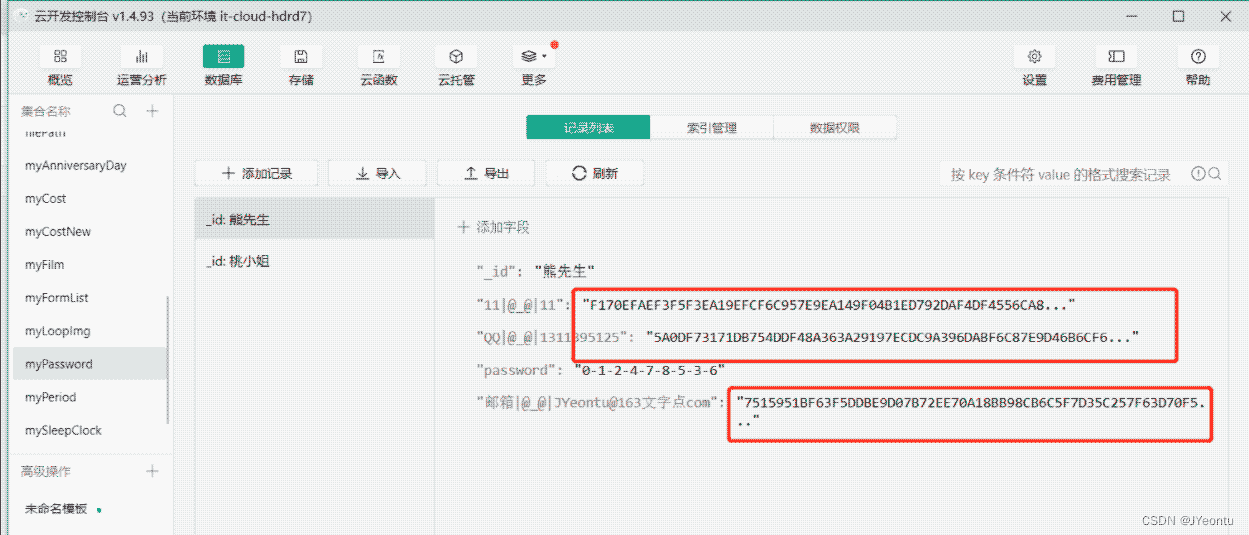Screen dimensions: 1249x535
Task: Click 添加字段 to add a field
Action: click(x=493, y=228)
